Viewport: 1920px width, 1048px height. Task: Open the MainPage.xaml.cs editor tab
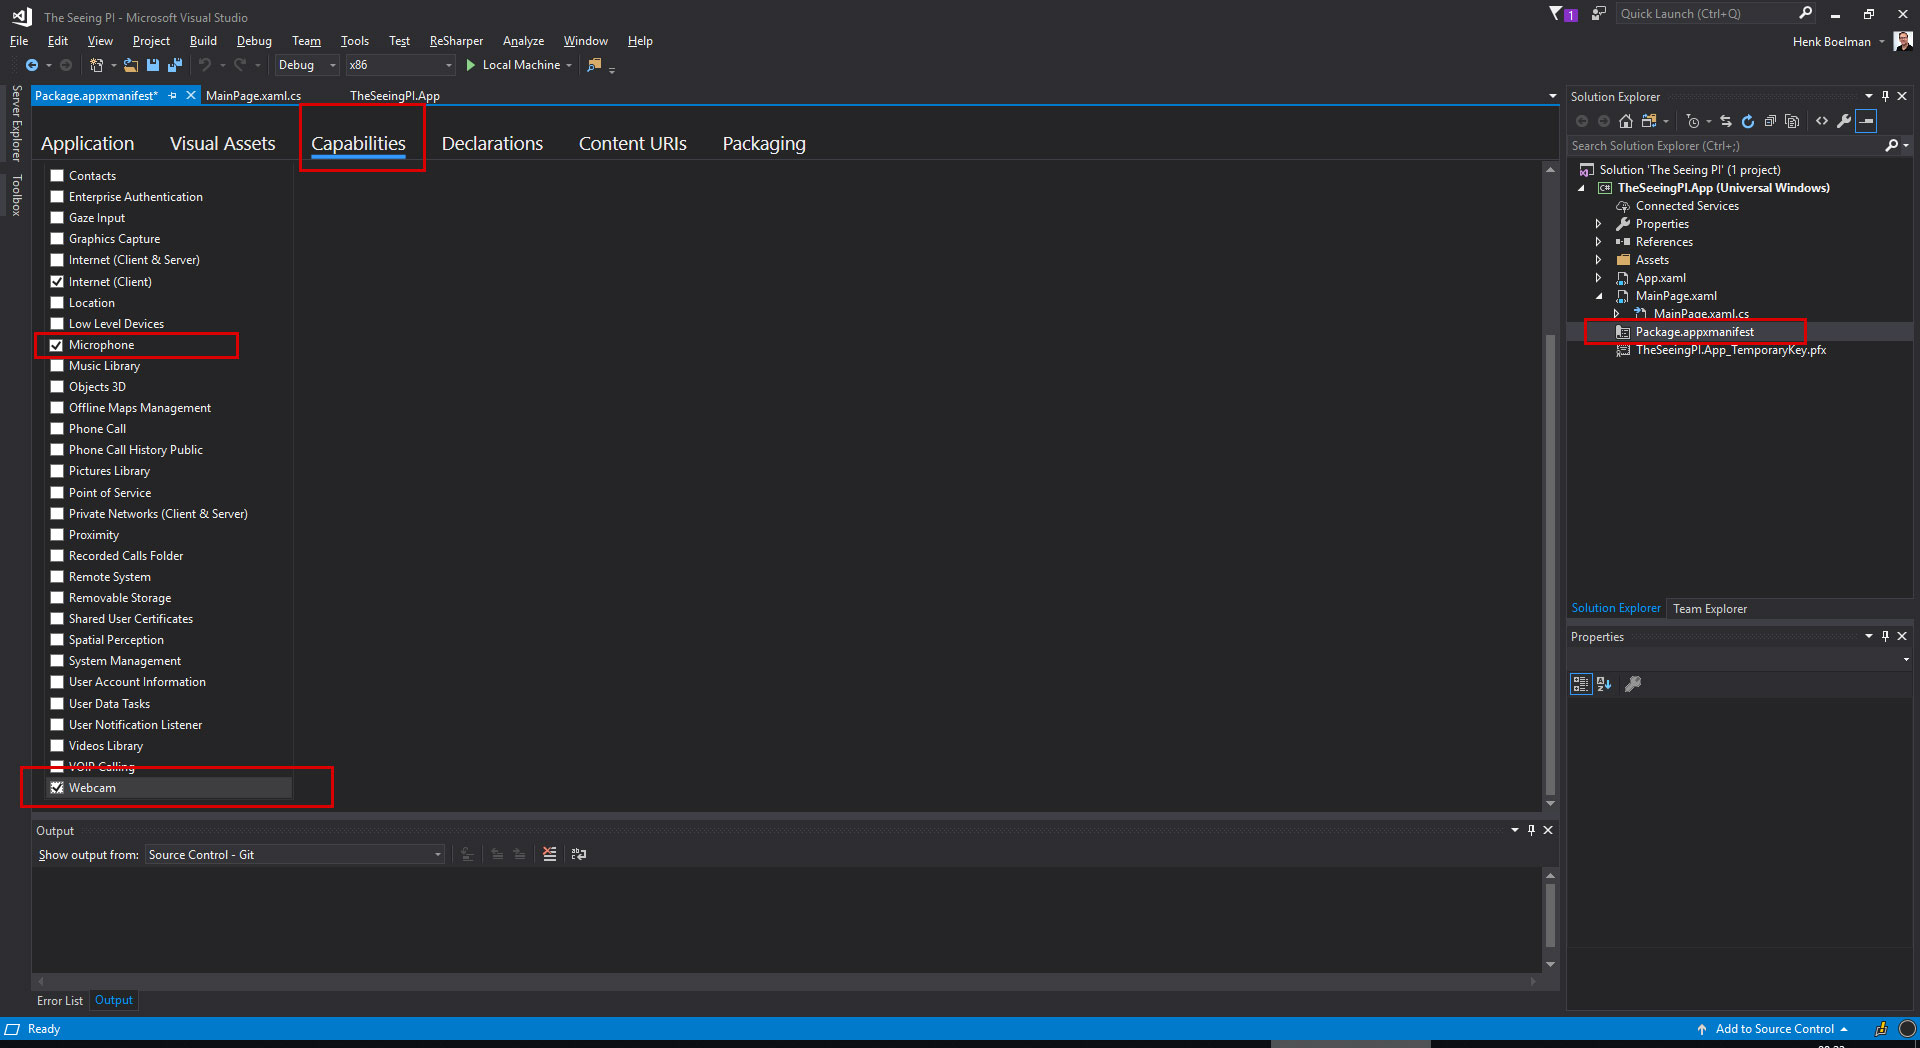pos(253,96)
